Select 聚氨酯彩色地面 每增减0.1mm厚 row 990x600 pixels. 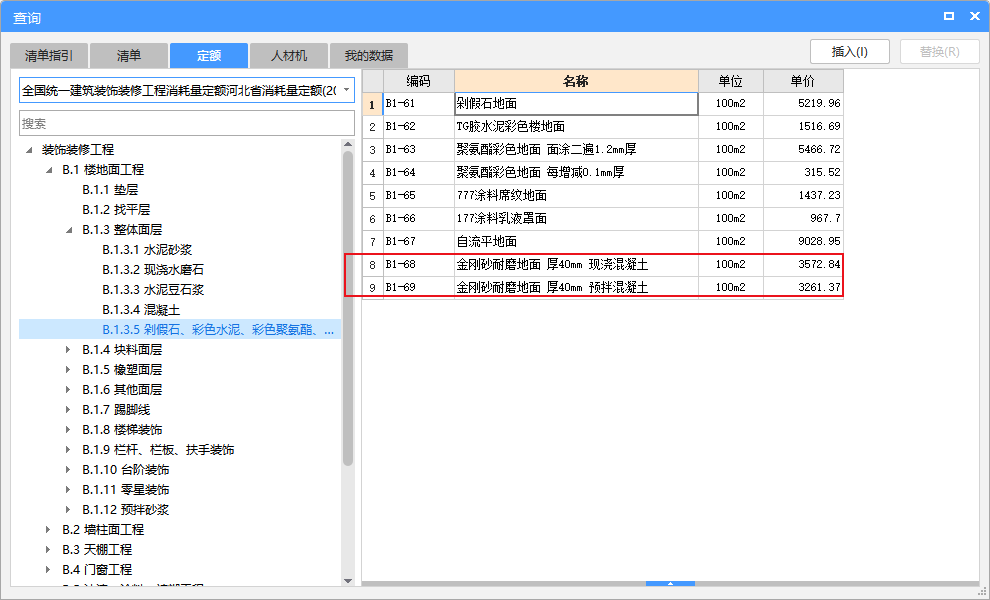point(603,172)
